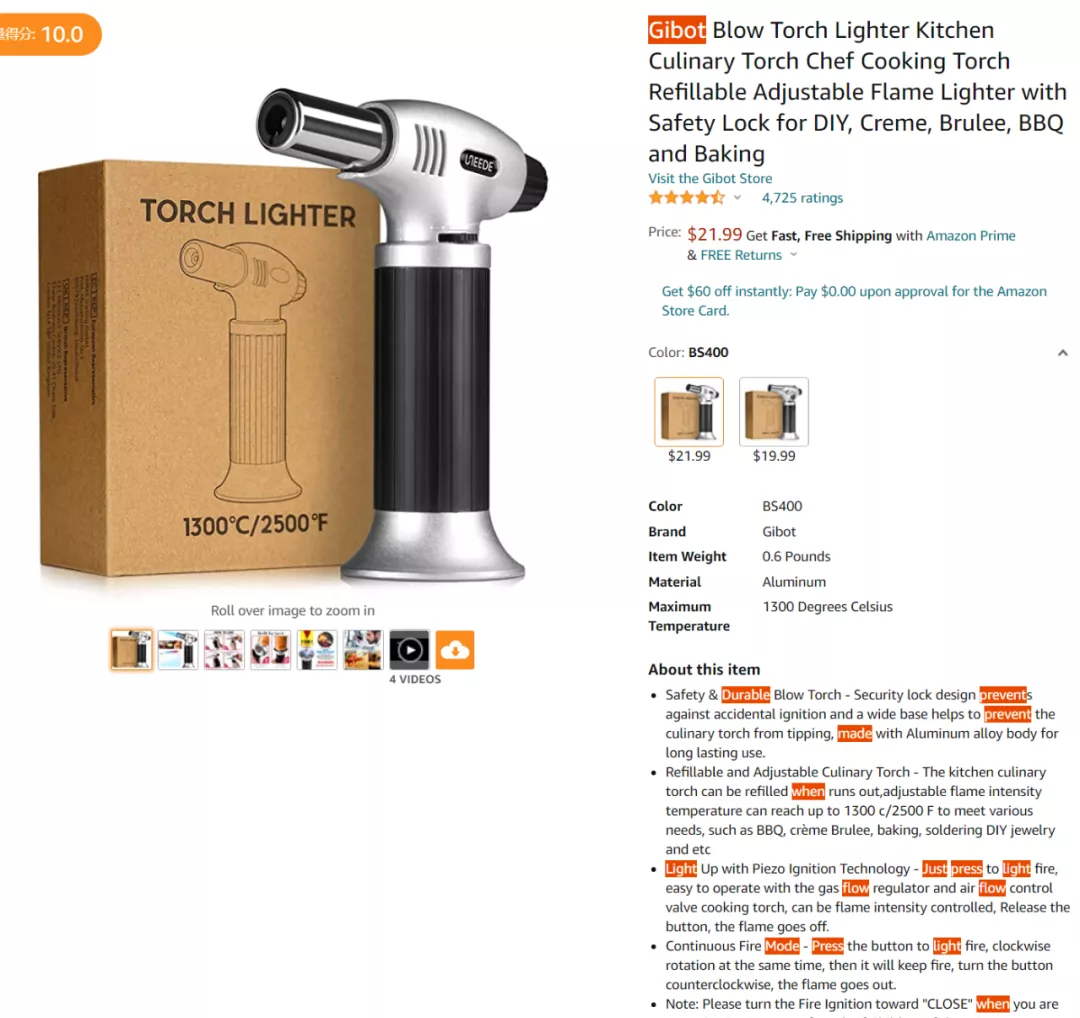1080x1018 pixels.
Task: Open the 4,725 ratings link
Action: point(802,198)
